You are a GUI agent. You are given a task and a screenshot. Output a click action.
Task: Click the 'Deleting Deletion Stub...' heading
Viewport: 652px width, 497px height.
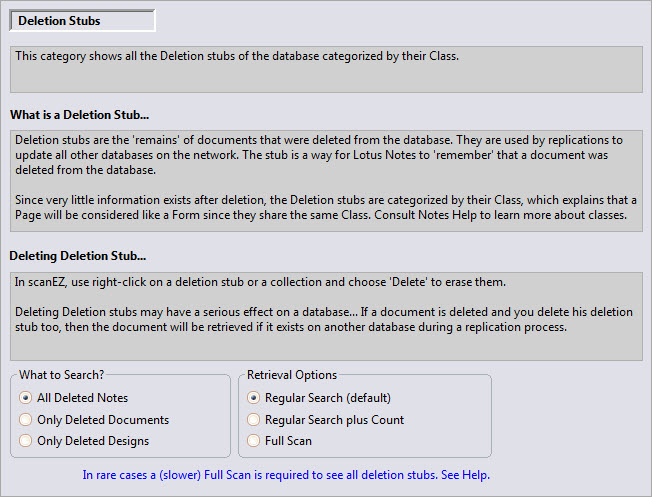[x=79, y=256]
